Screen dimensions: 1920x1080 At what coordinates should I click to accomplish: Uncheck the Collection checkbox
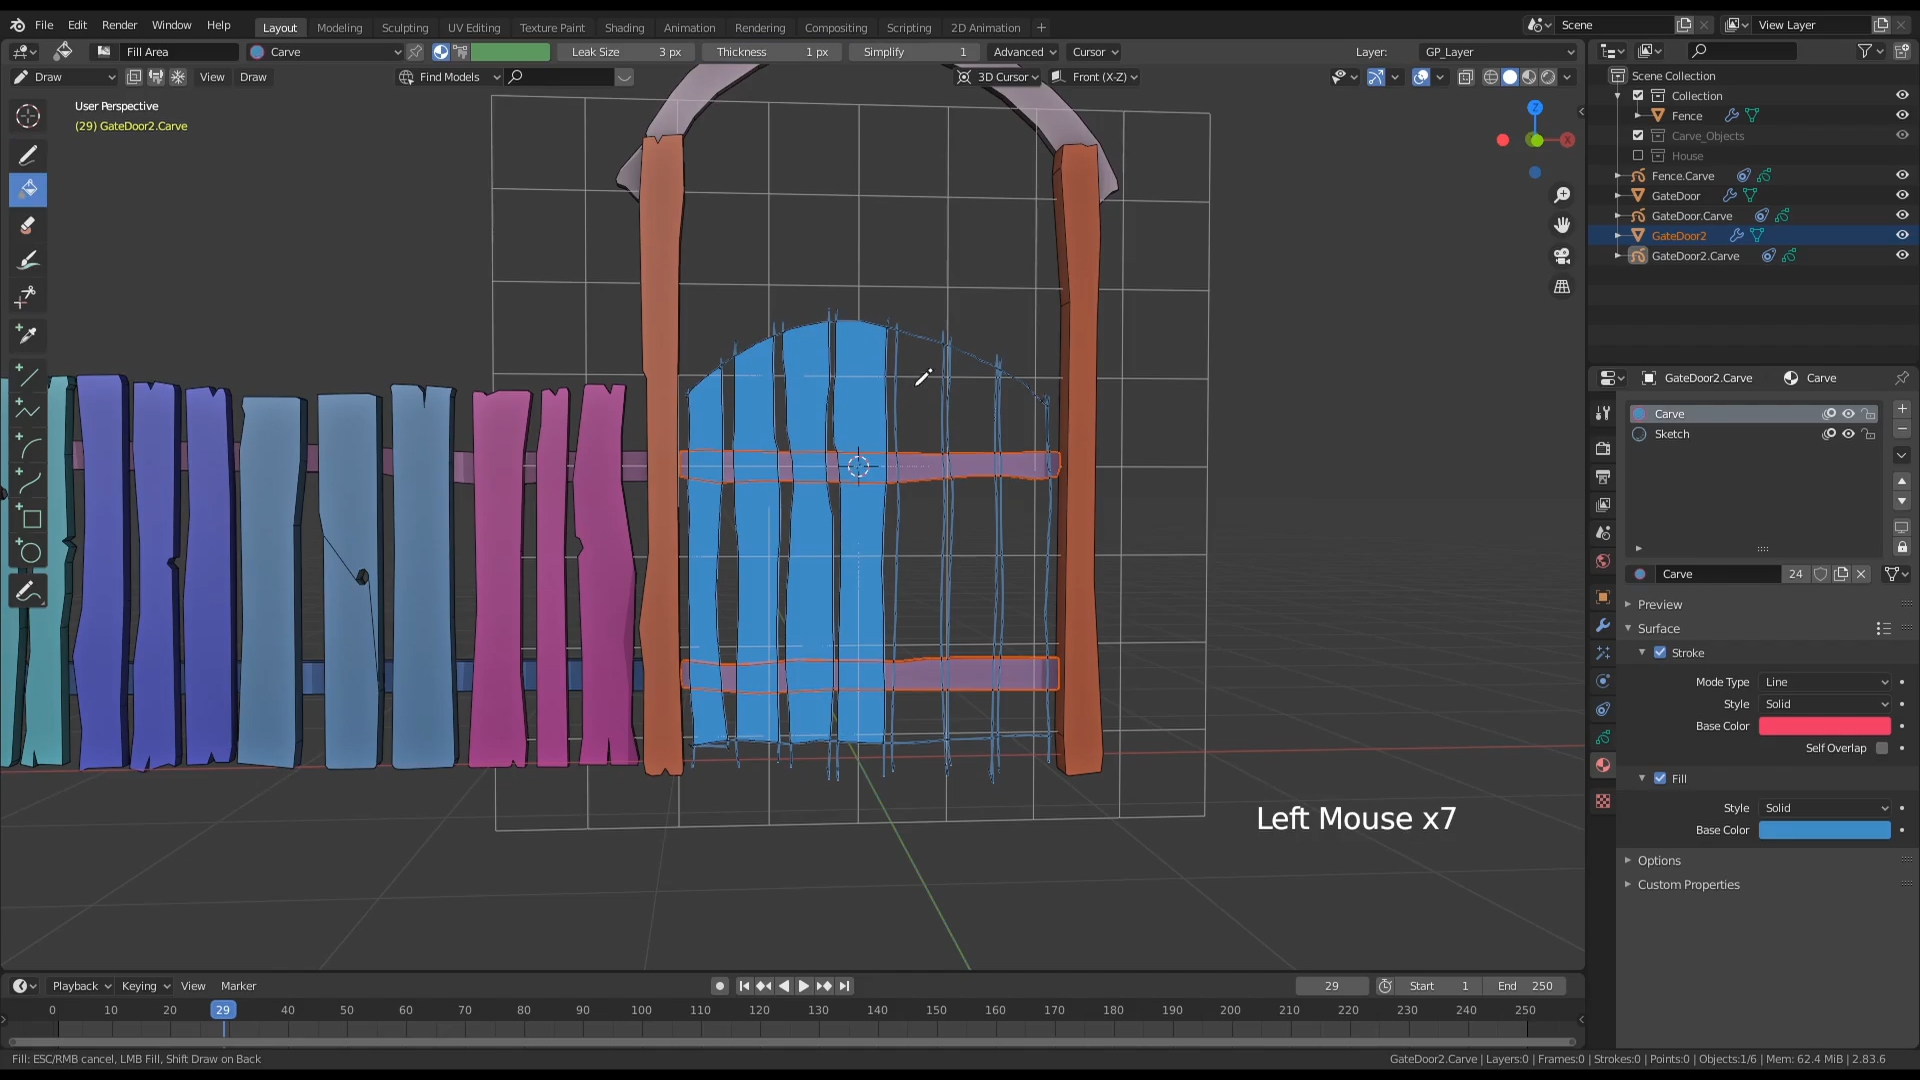[x=1638, y=96]
